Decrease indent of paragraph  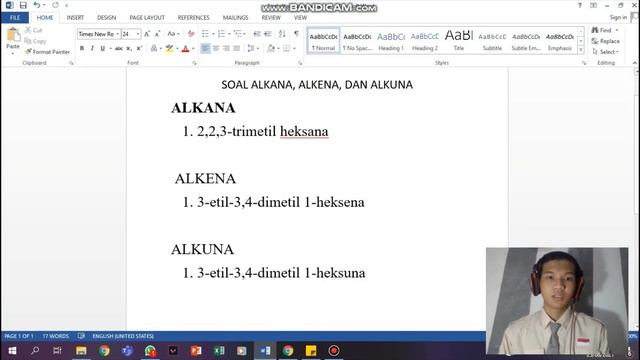pyautogui.click(x=257, y=34)
